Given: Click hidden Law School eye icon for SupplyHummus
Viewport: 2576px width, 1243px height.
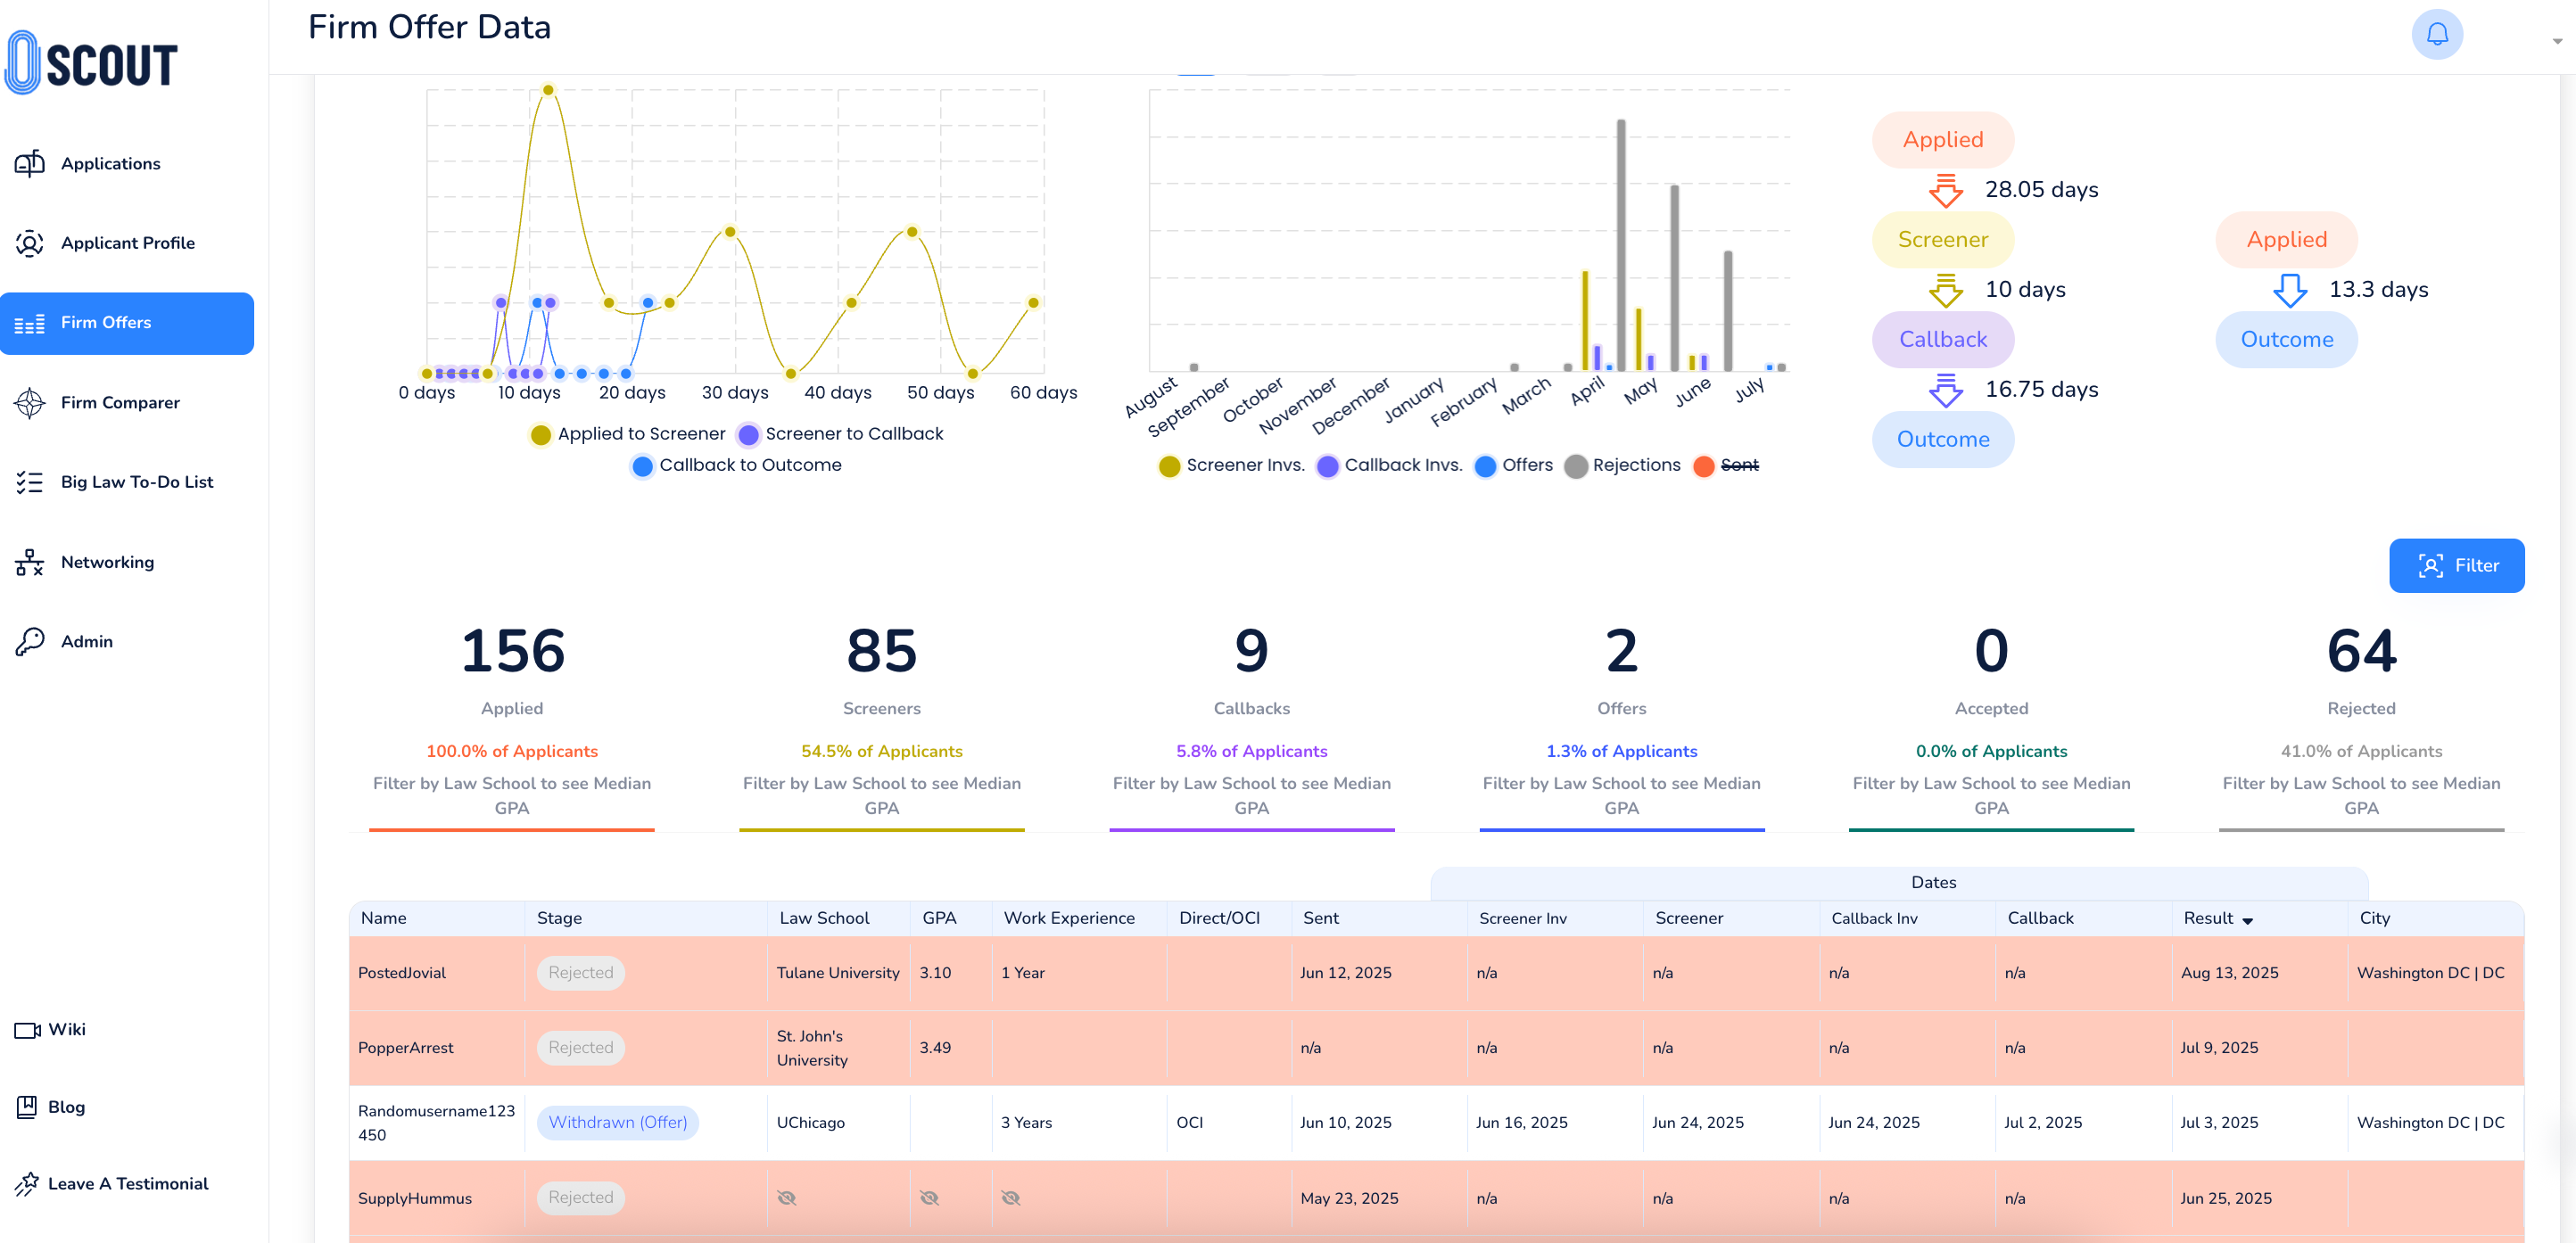Looking at the screenshot, I should point(787,1198).
